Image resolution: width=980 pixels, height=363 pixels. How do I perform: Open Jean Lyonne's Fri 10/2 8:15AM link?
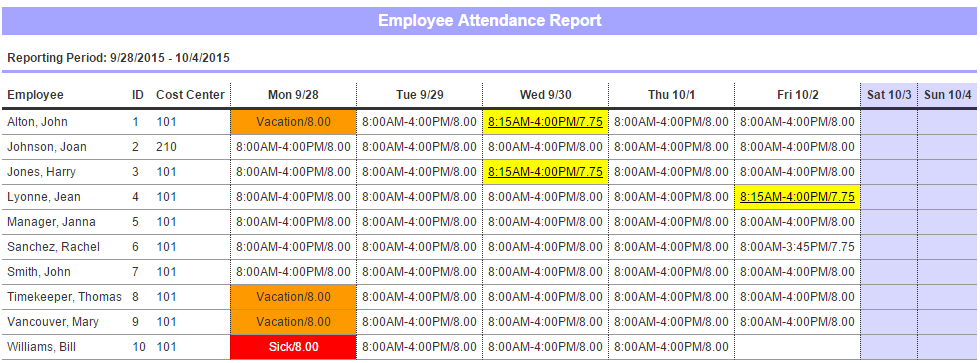click(797, 197)
